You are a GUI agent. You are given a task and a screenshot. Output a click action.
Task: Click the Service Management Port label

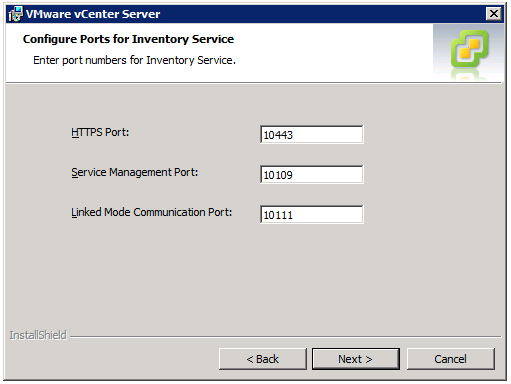[x=135, y=172]
